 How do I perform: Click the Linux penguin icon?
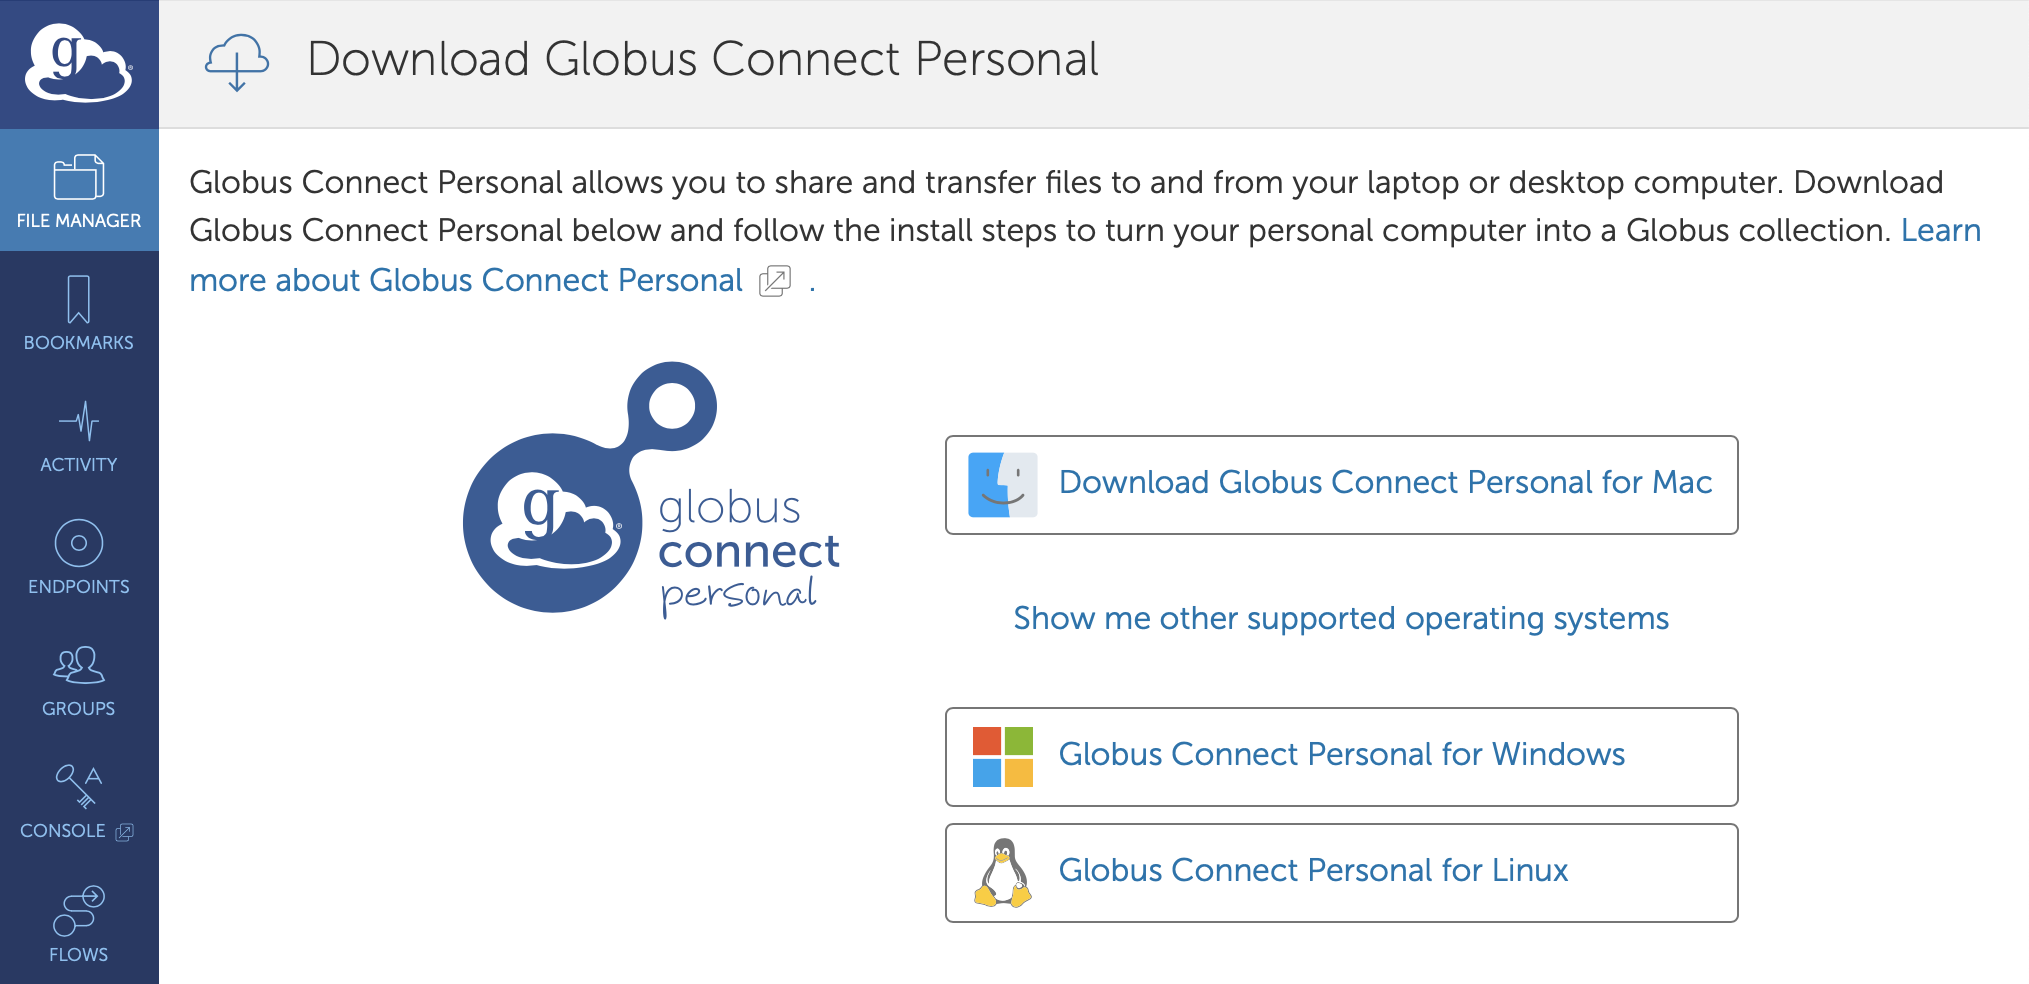[x=1002, y=873]
